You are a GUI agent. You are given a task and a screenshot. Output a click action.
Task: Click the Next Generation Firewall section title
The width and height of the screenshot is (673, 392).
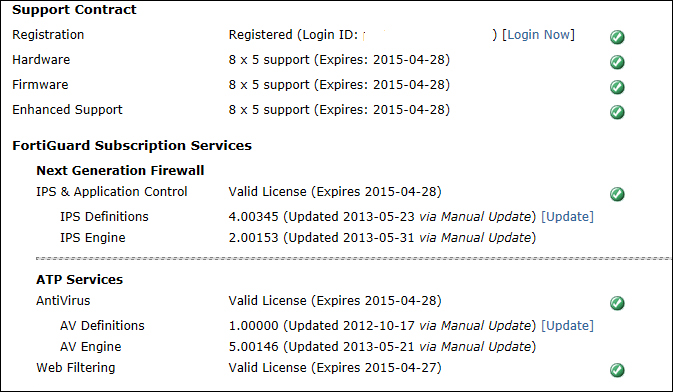point(120,170)
